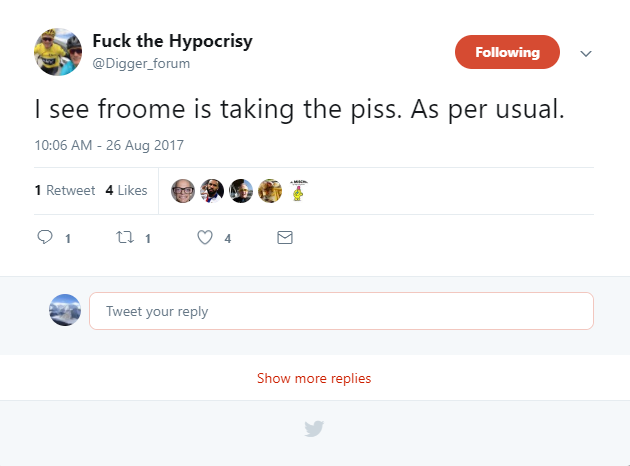Like the tweet with the heart icon
Viewport: 630px width, 466px height.
coord(205,238)
